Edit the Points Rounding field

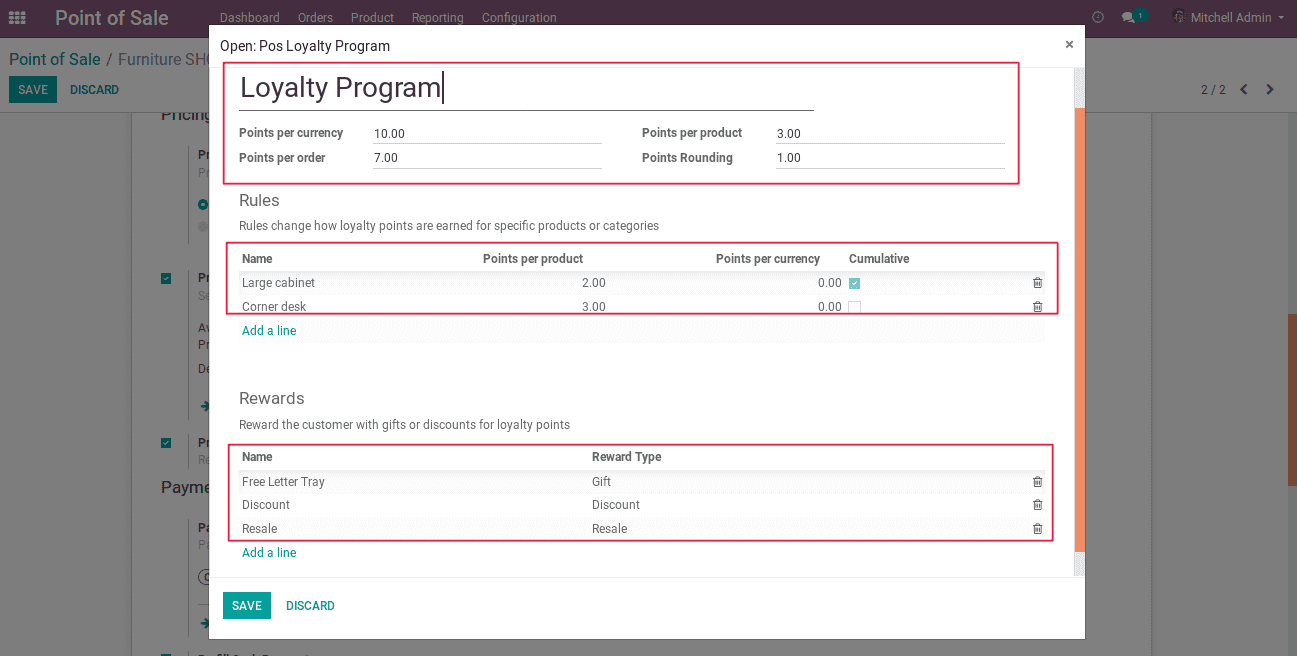pyautogui.click(x=890, y=157)
